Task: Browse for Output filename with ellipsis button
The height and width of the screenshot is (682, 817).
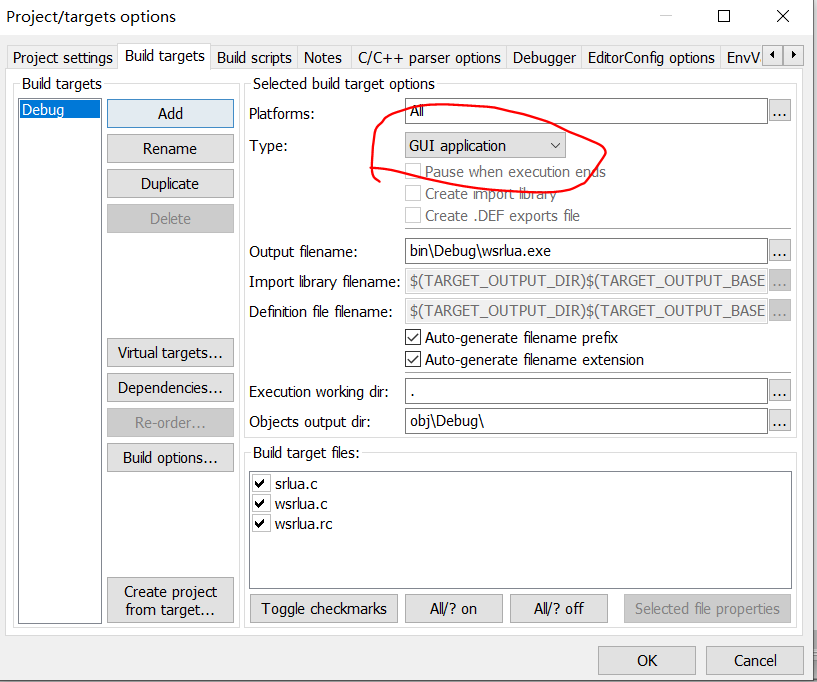Action: (779, 251)
